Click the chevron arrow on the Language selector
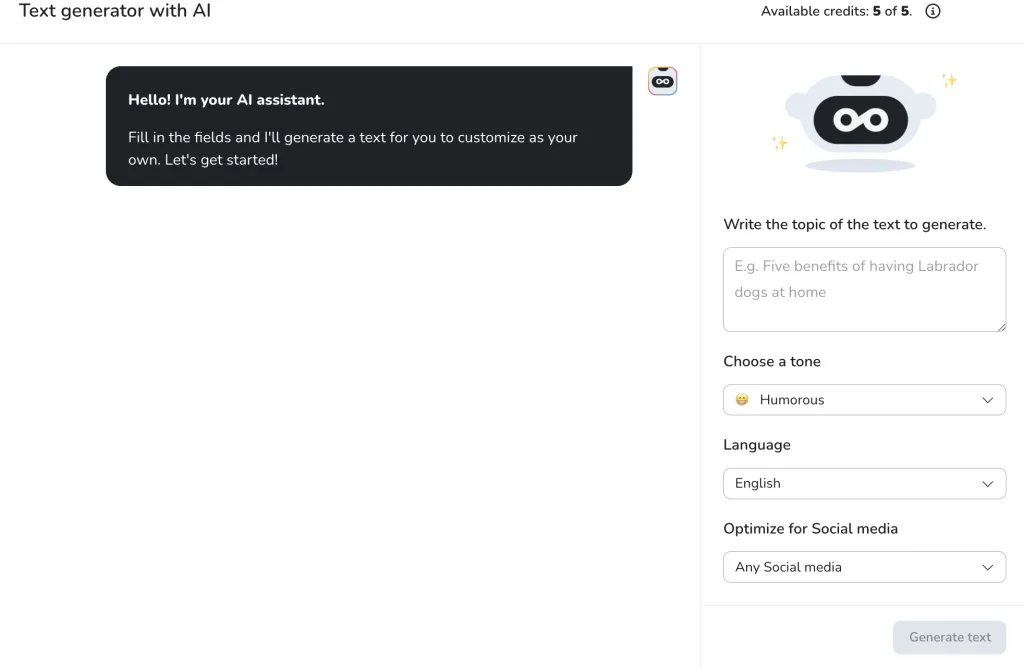Viewport: 1024px width, 668px height. [x=988, y=483]
